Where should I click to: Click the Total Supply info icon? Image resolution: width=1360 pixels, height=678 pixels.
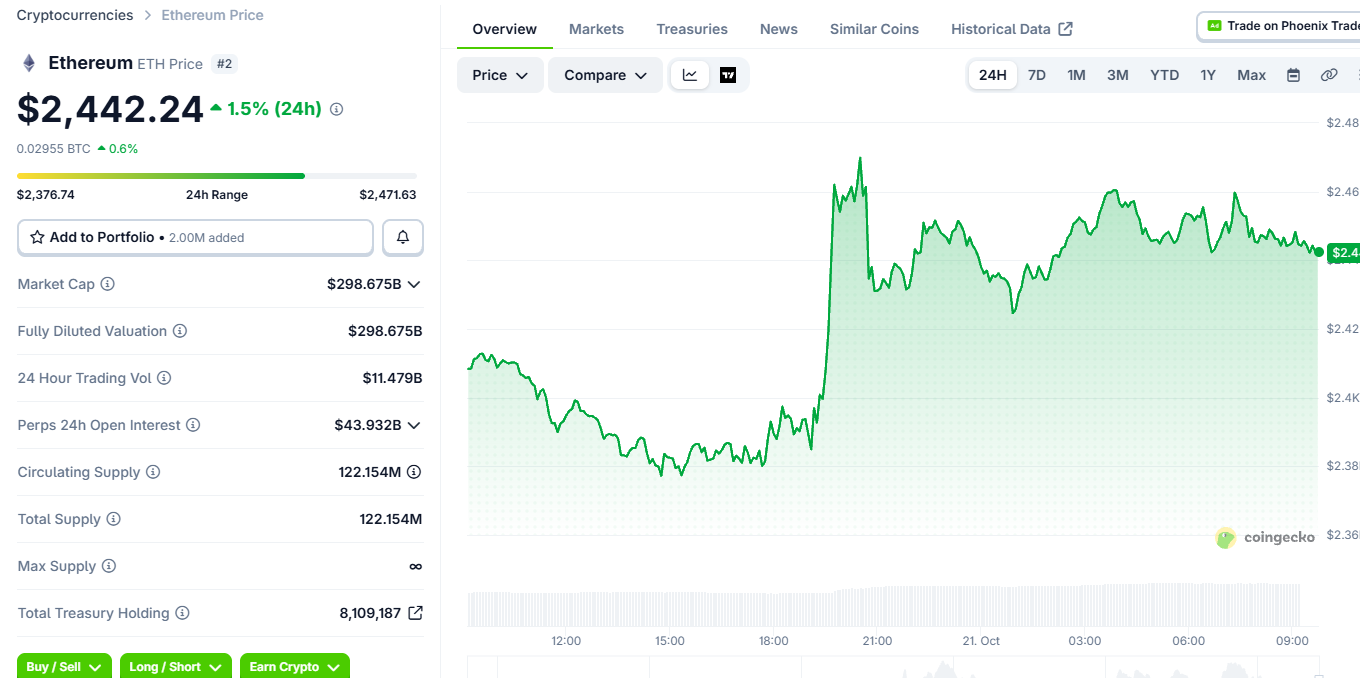pyautogui.click(x=114, y=519)
